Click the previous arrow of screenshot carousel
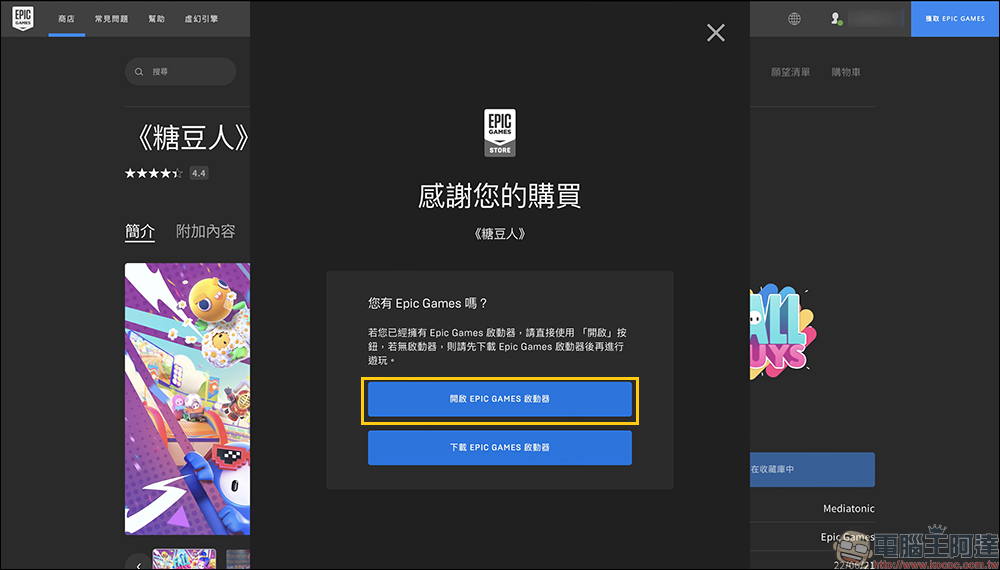 pyautogui.click(x=138, y=562)
